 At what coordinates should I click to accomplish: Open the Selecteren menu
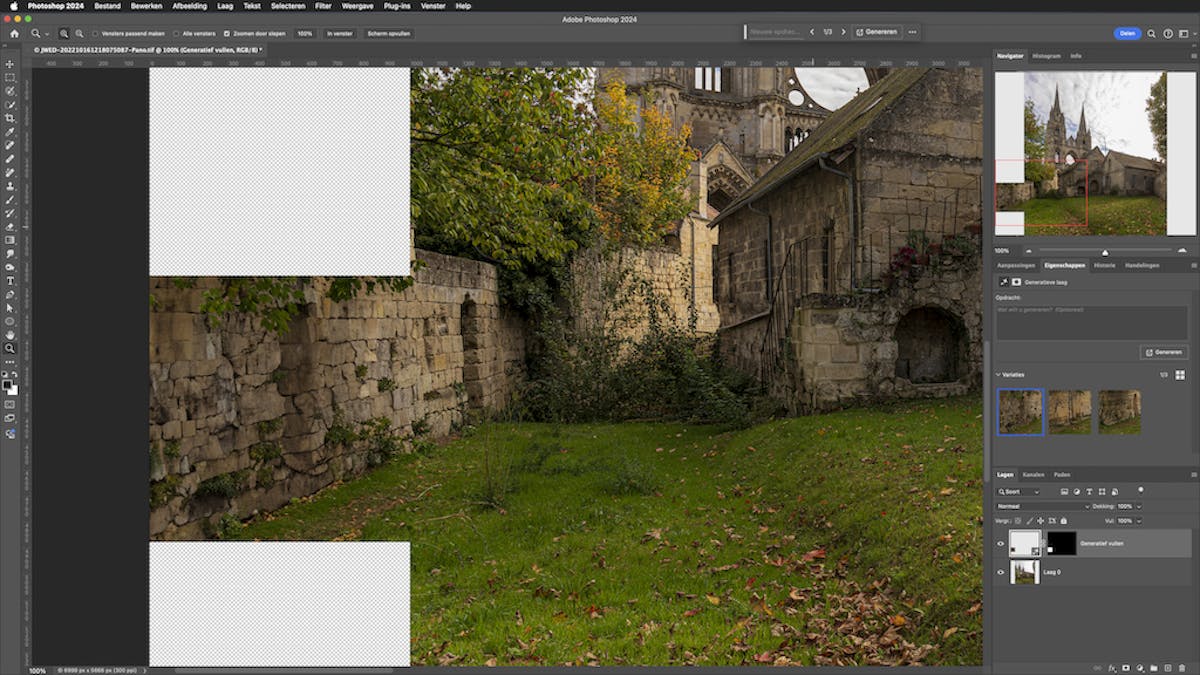click(288, 5)
